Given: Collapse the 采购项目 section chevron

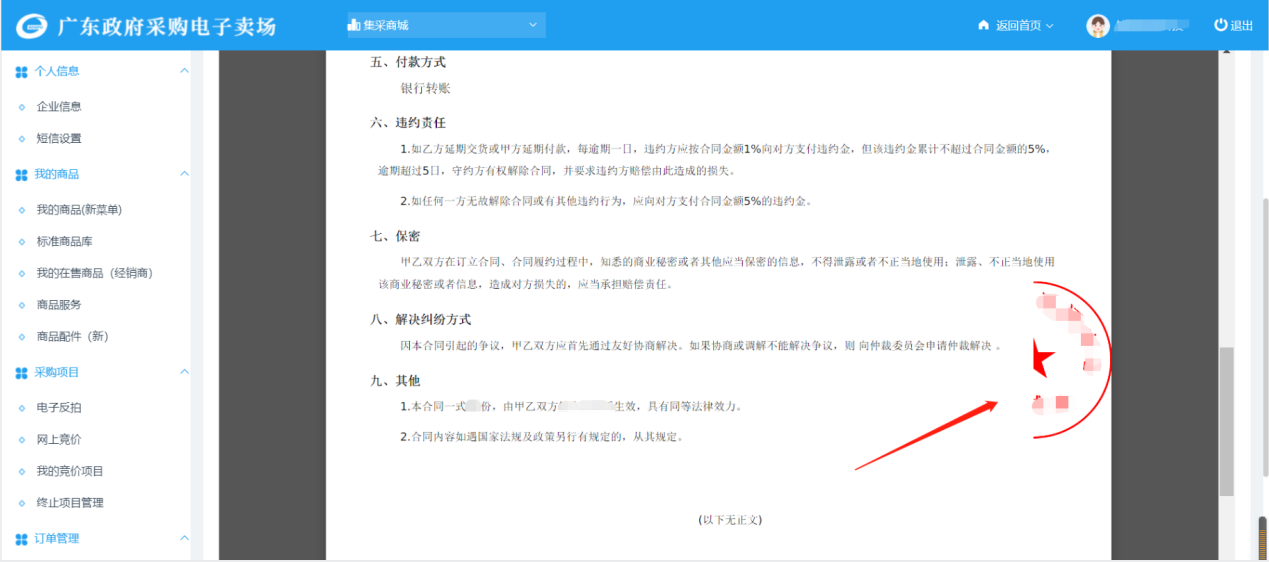Looking at the screenshot, I should point(184,372).
